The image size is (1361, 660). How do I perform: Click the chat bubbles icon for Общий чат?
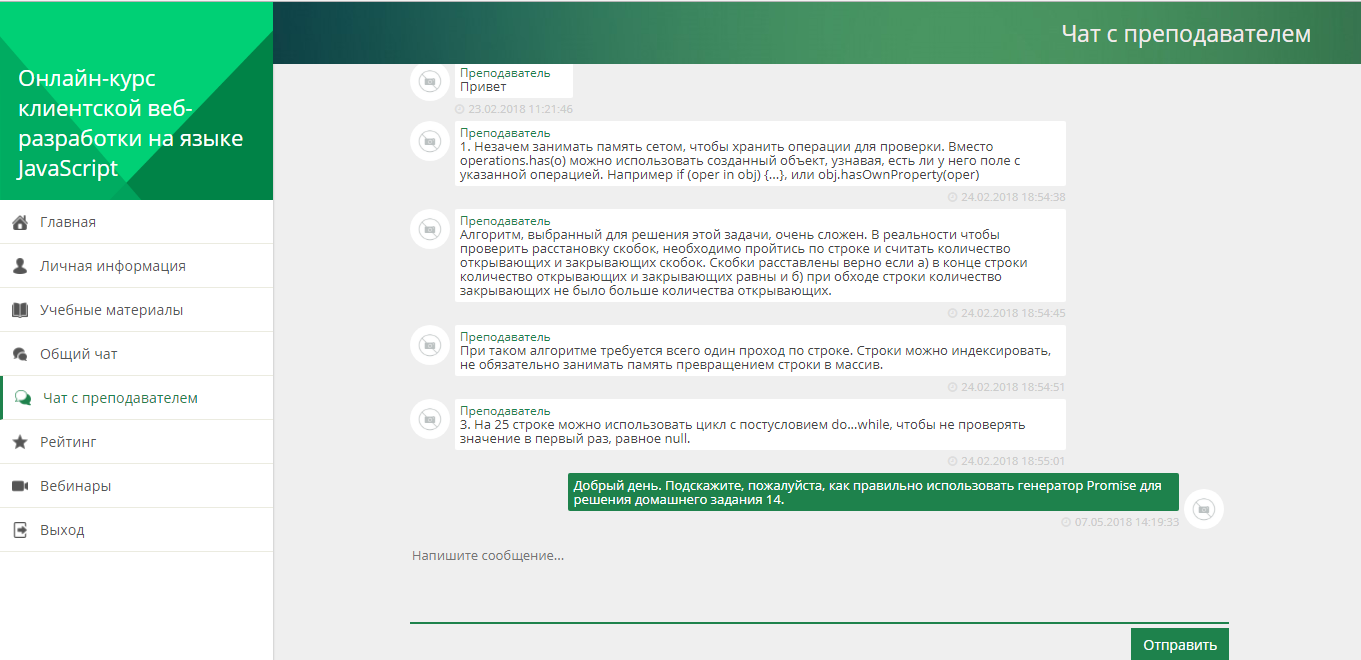coord(19,354)
